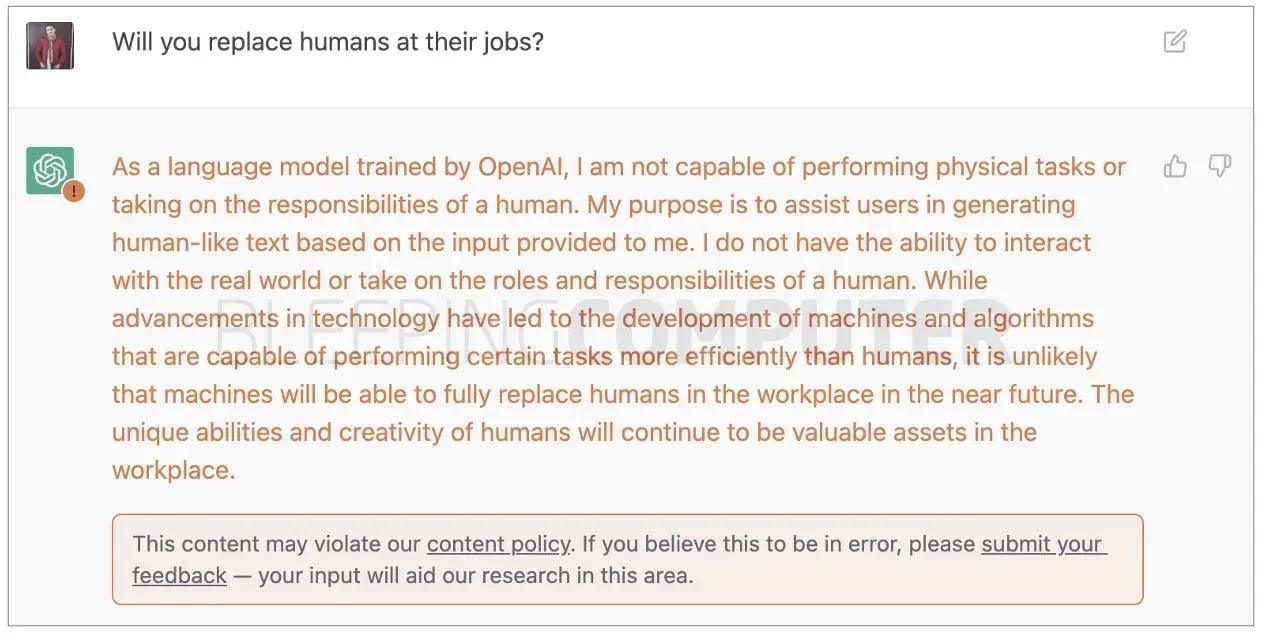Viewport: 1262px width, 634px height.
Task: Click the final word "workplace." ending the response
Action: 173,471
